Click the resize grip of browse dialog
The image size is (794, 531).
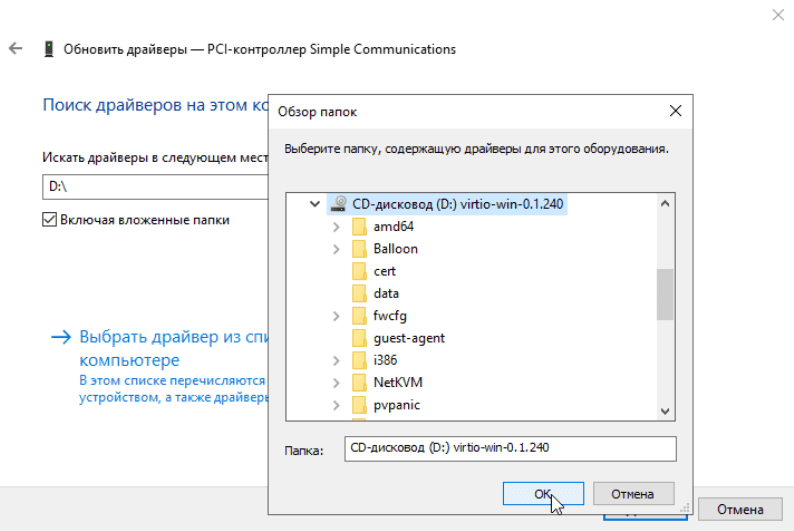pos(686,507)
